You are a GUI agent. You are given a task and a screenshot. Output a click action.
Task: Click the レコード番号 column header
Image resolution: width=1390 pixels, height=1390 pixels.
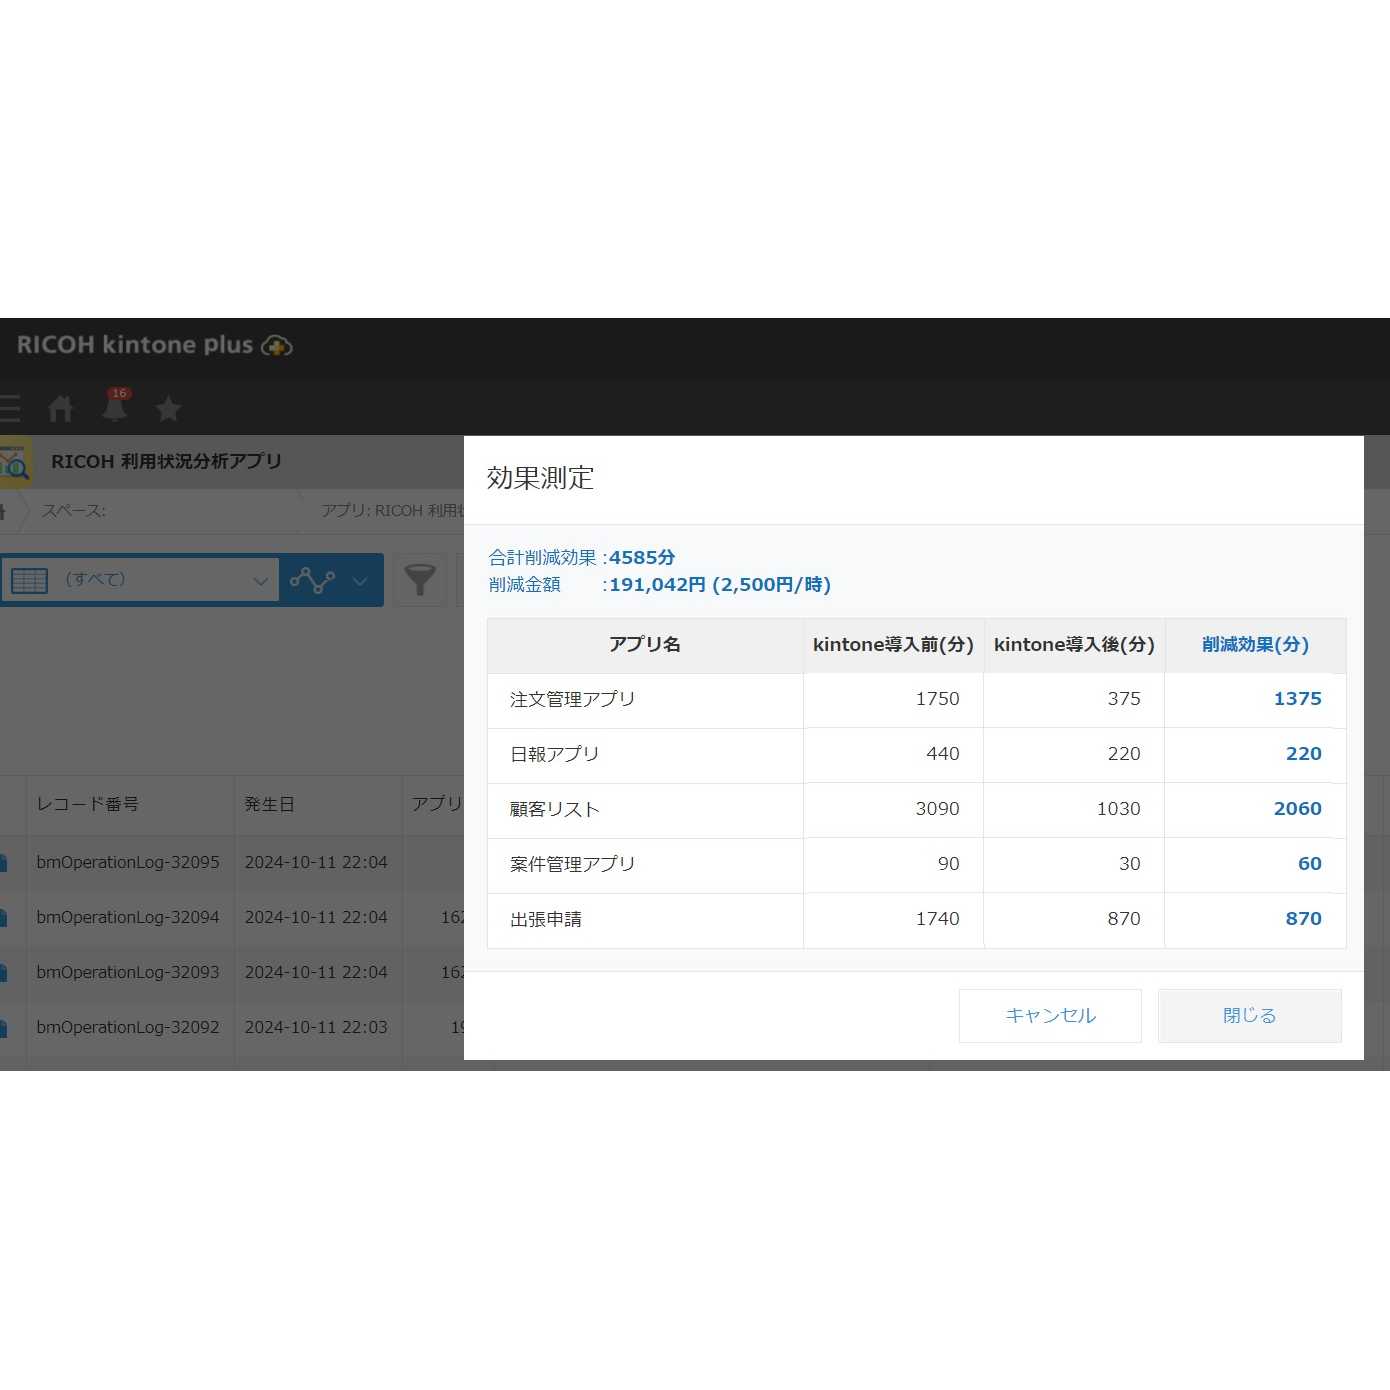[88, 804]
